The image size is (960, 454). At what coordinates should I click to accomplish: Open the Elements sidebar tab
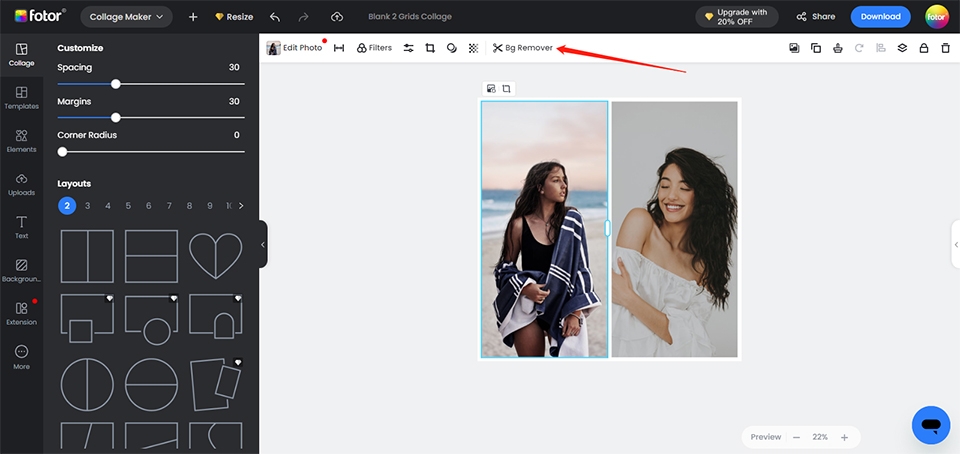(x=21, y=140)
